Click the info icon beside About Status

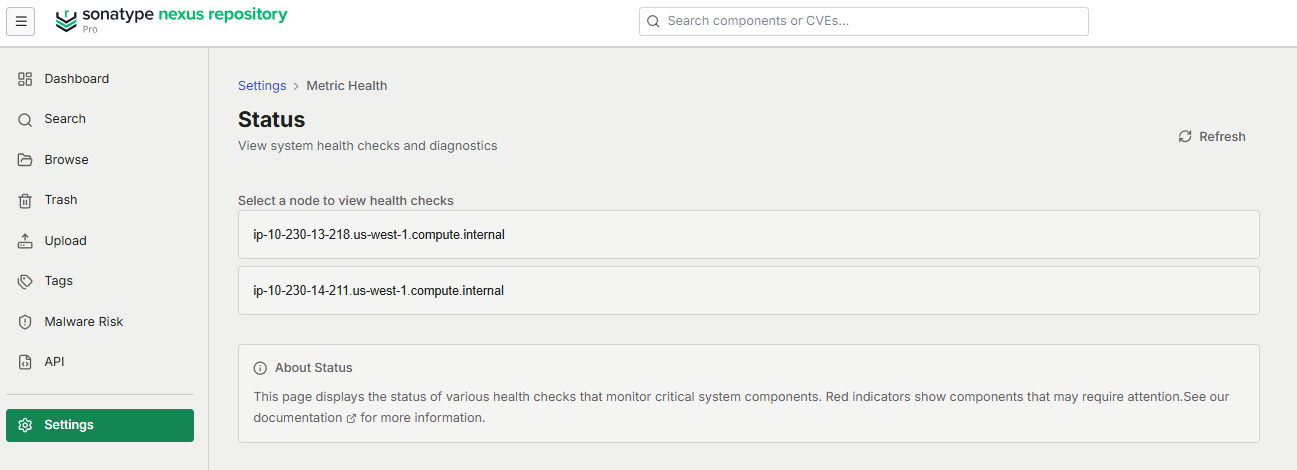point(260,368)
